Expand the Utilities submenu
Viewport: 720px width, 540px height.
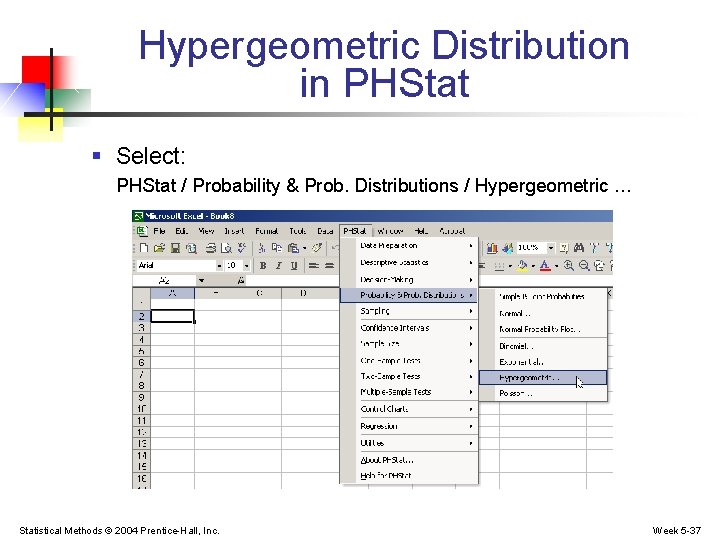[409, 443]
